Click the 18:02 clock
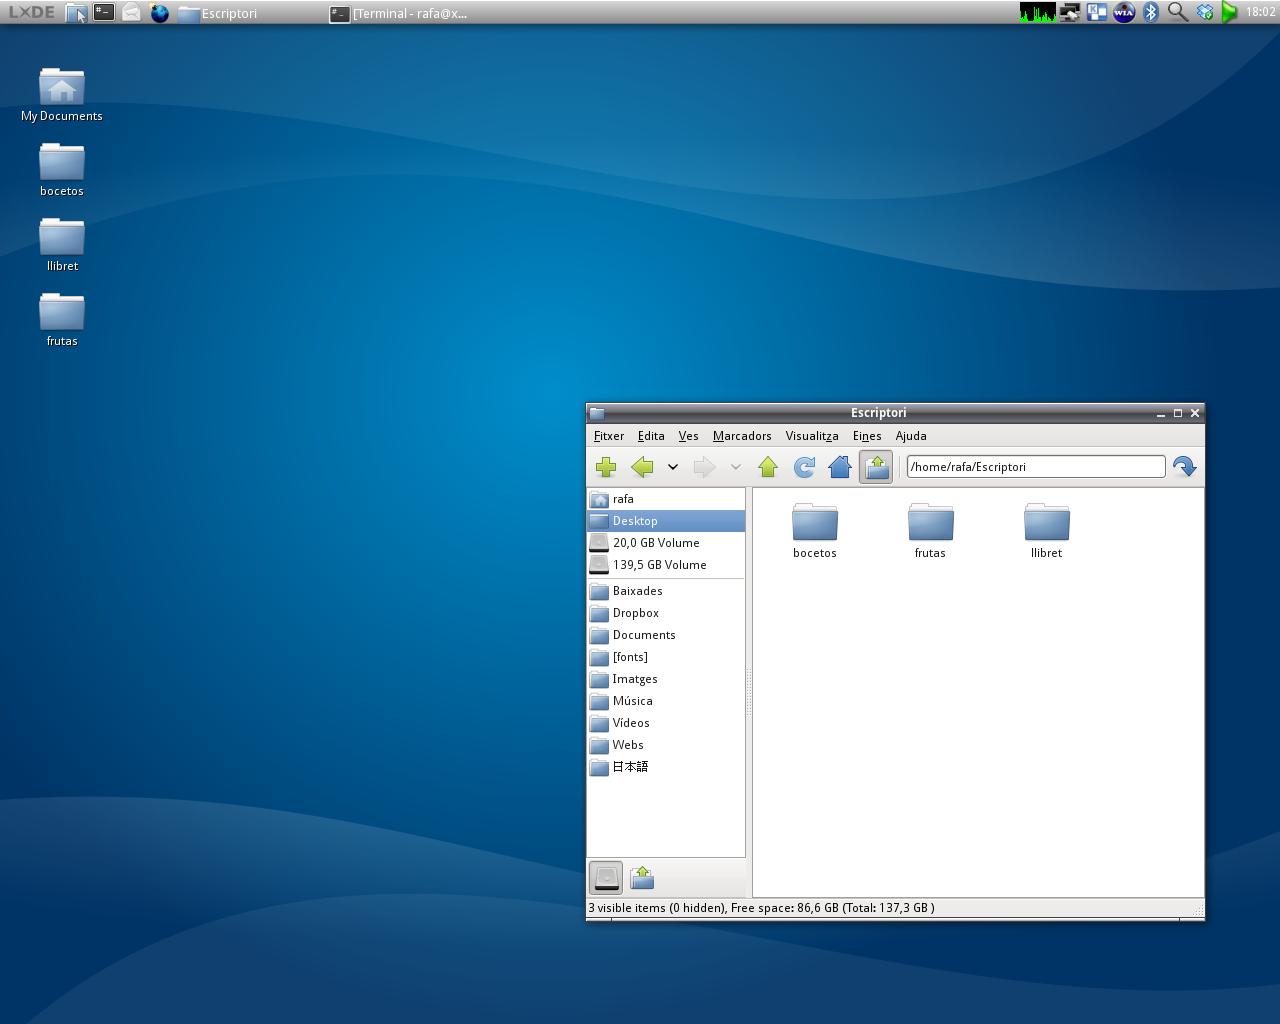 click(x=1261, y=12)
